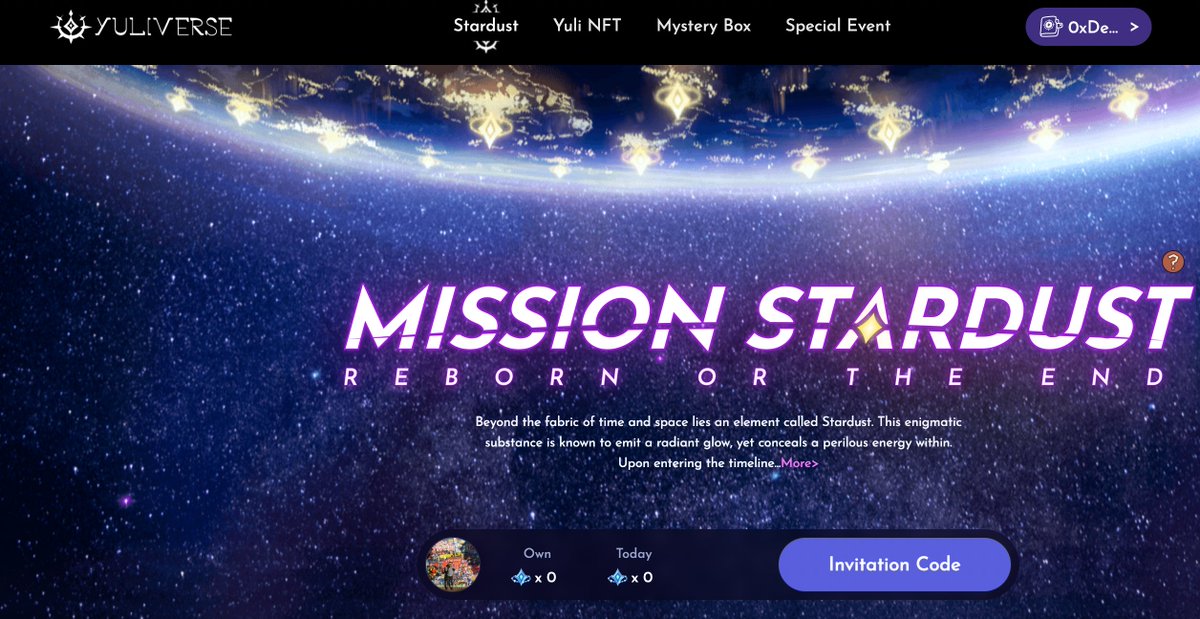The width and height of the screenshot is (1200, 619).
Task: Open the 0xDe... wallet address dropdown
Action: tap(1089, 27)
